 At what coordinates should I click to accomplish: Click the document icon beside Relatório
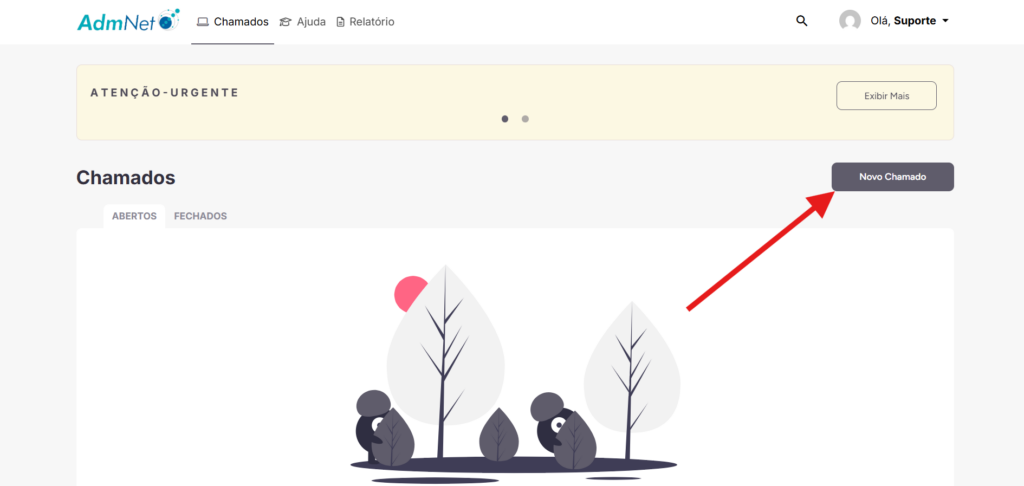[340, 22]
